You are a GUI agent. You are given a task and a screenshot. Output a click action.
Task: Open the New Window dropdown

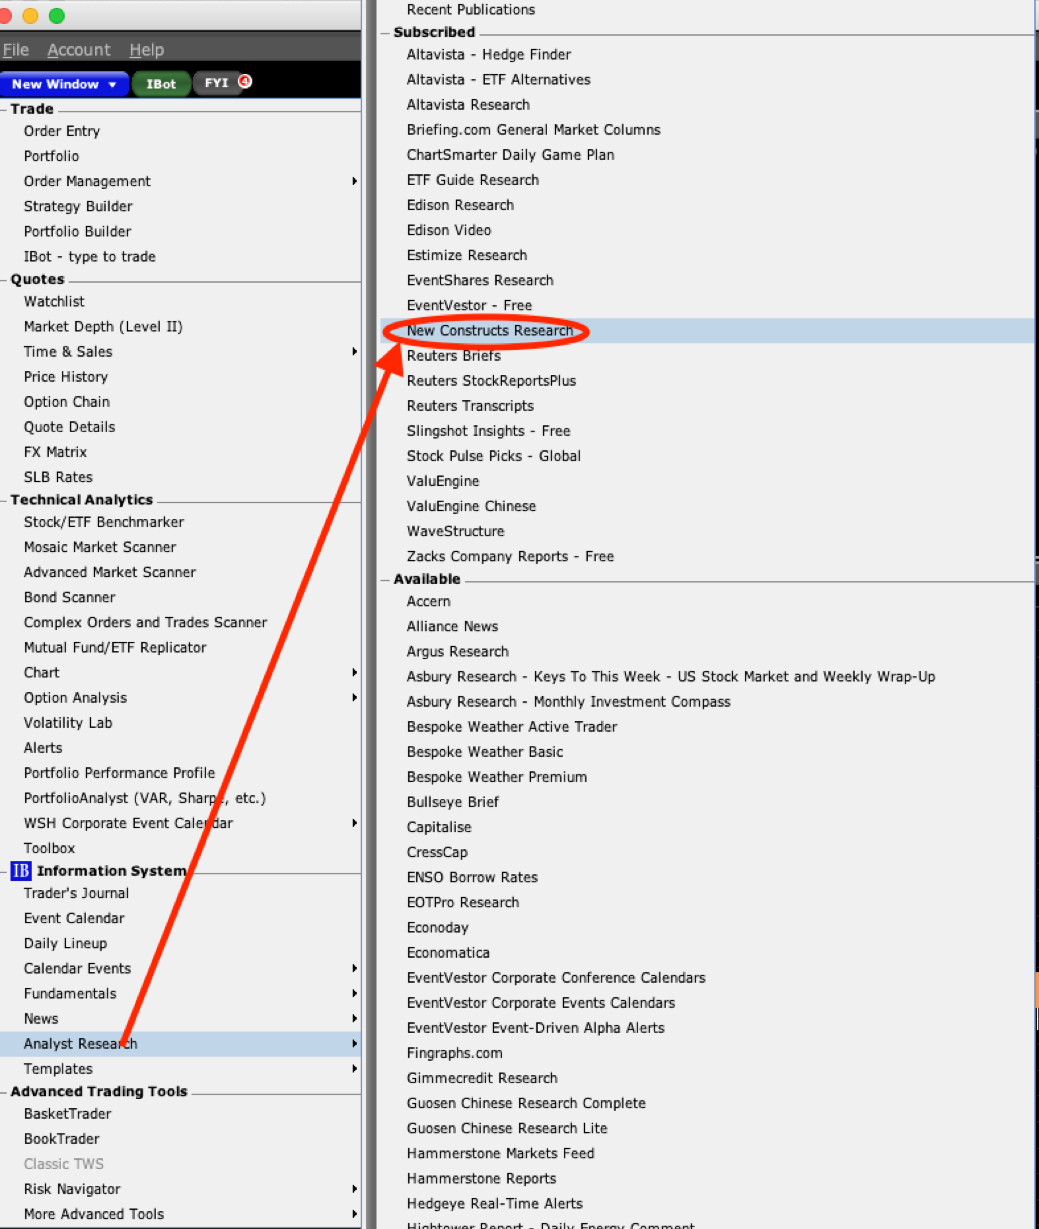click(x=64, y=84)
